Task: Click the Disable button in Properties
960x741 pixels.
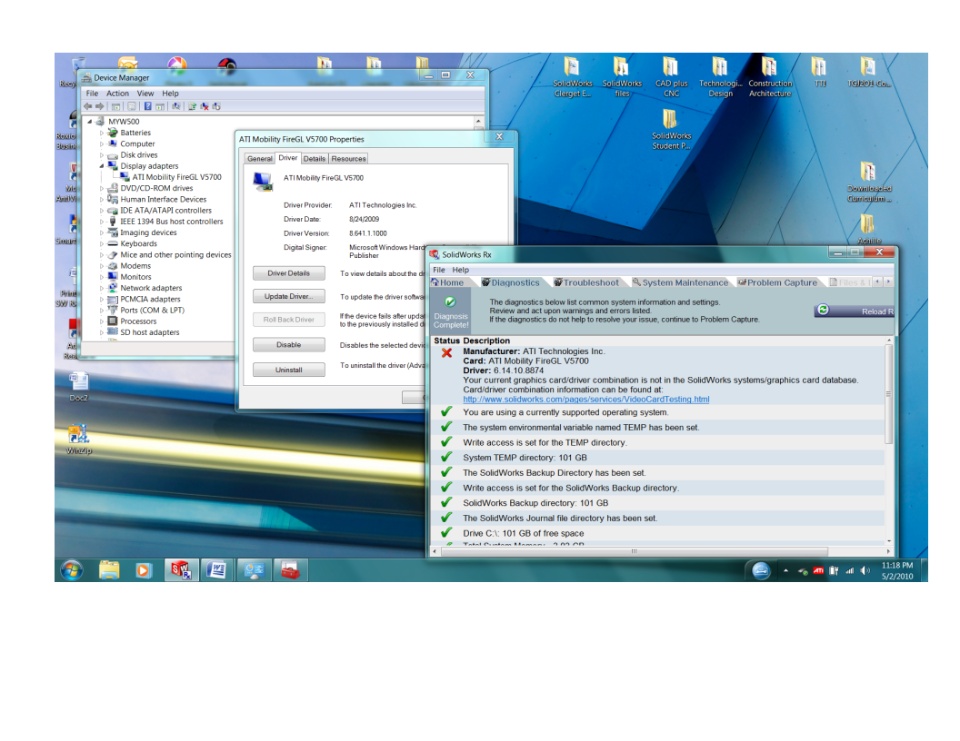Action: [288, 345]
